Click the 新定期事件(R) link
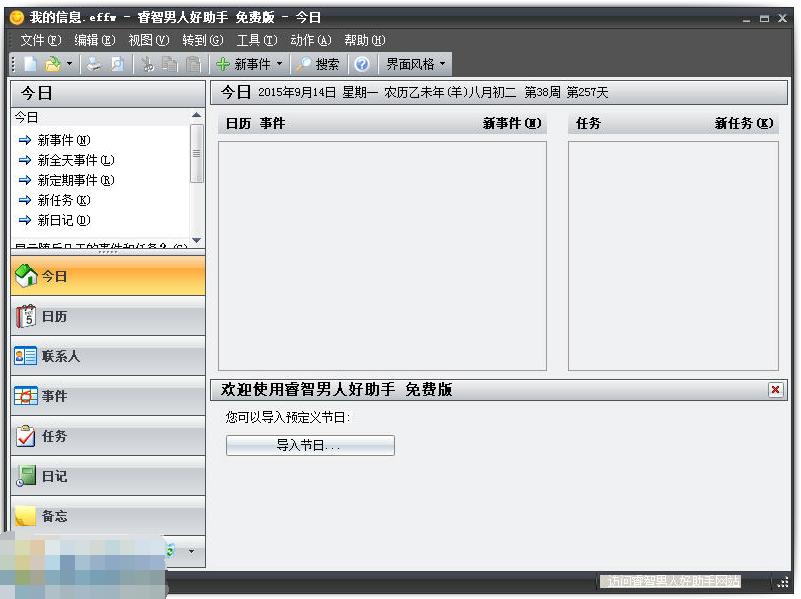This screenshot has width=801, height=599. (76, 180)
